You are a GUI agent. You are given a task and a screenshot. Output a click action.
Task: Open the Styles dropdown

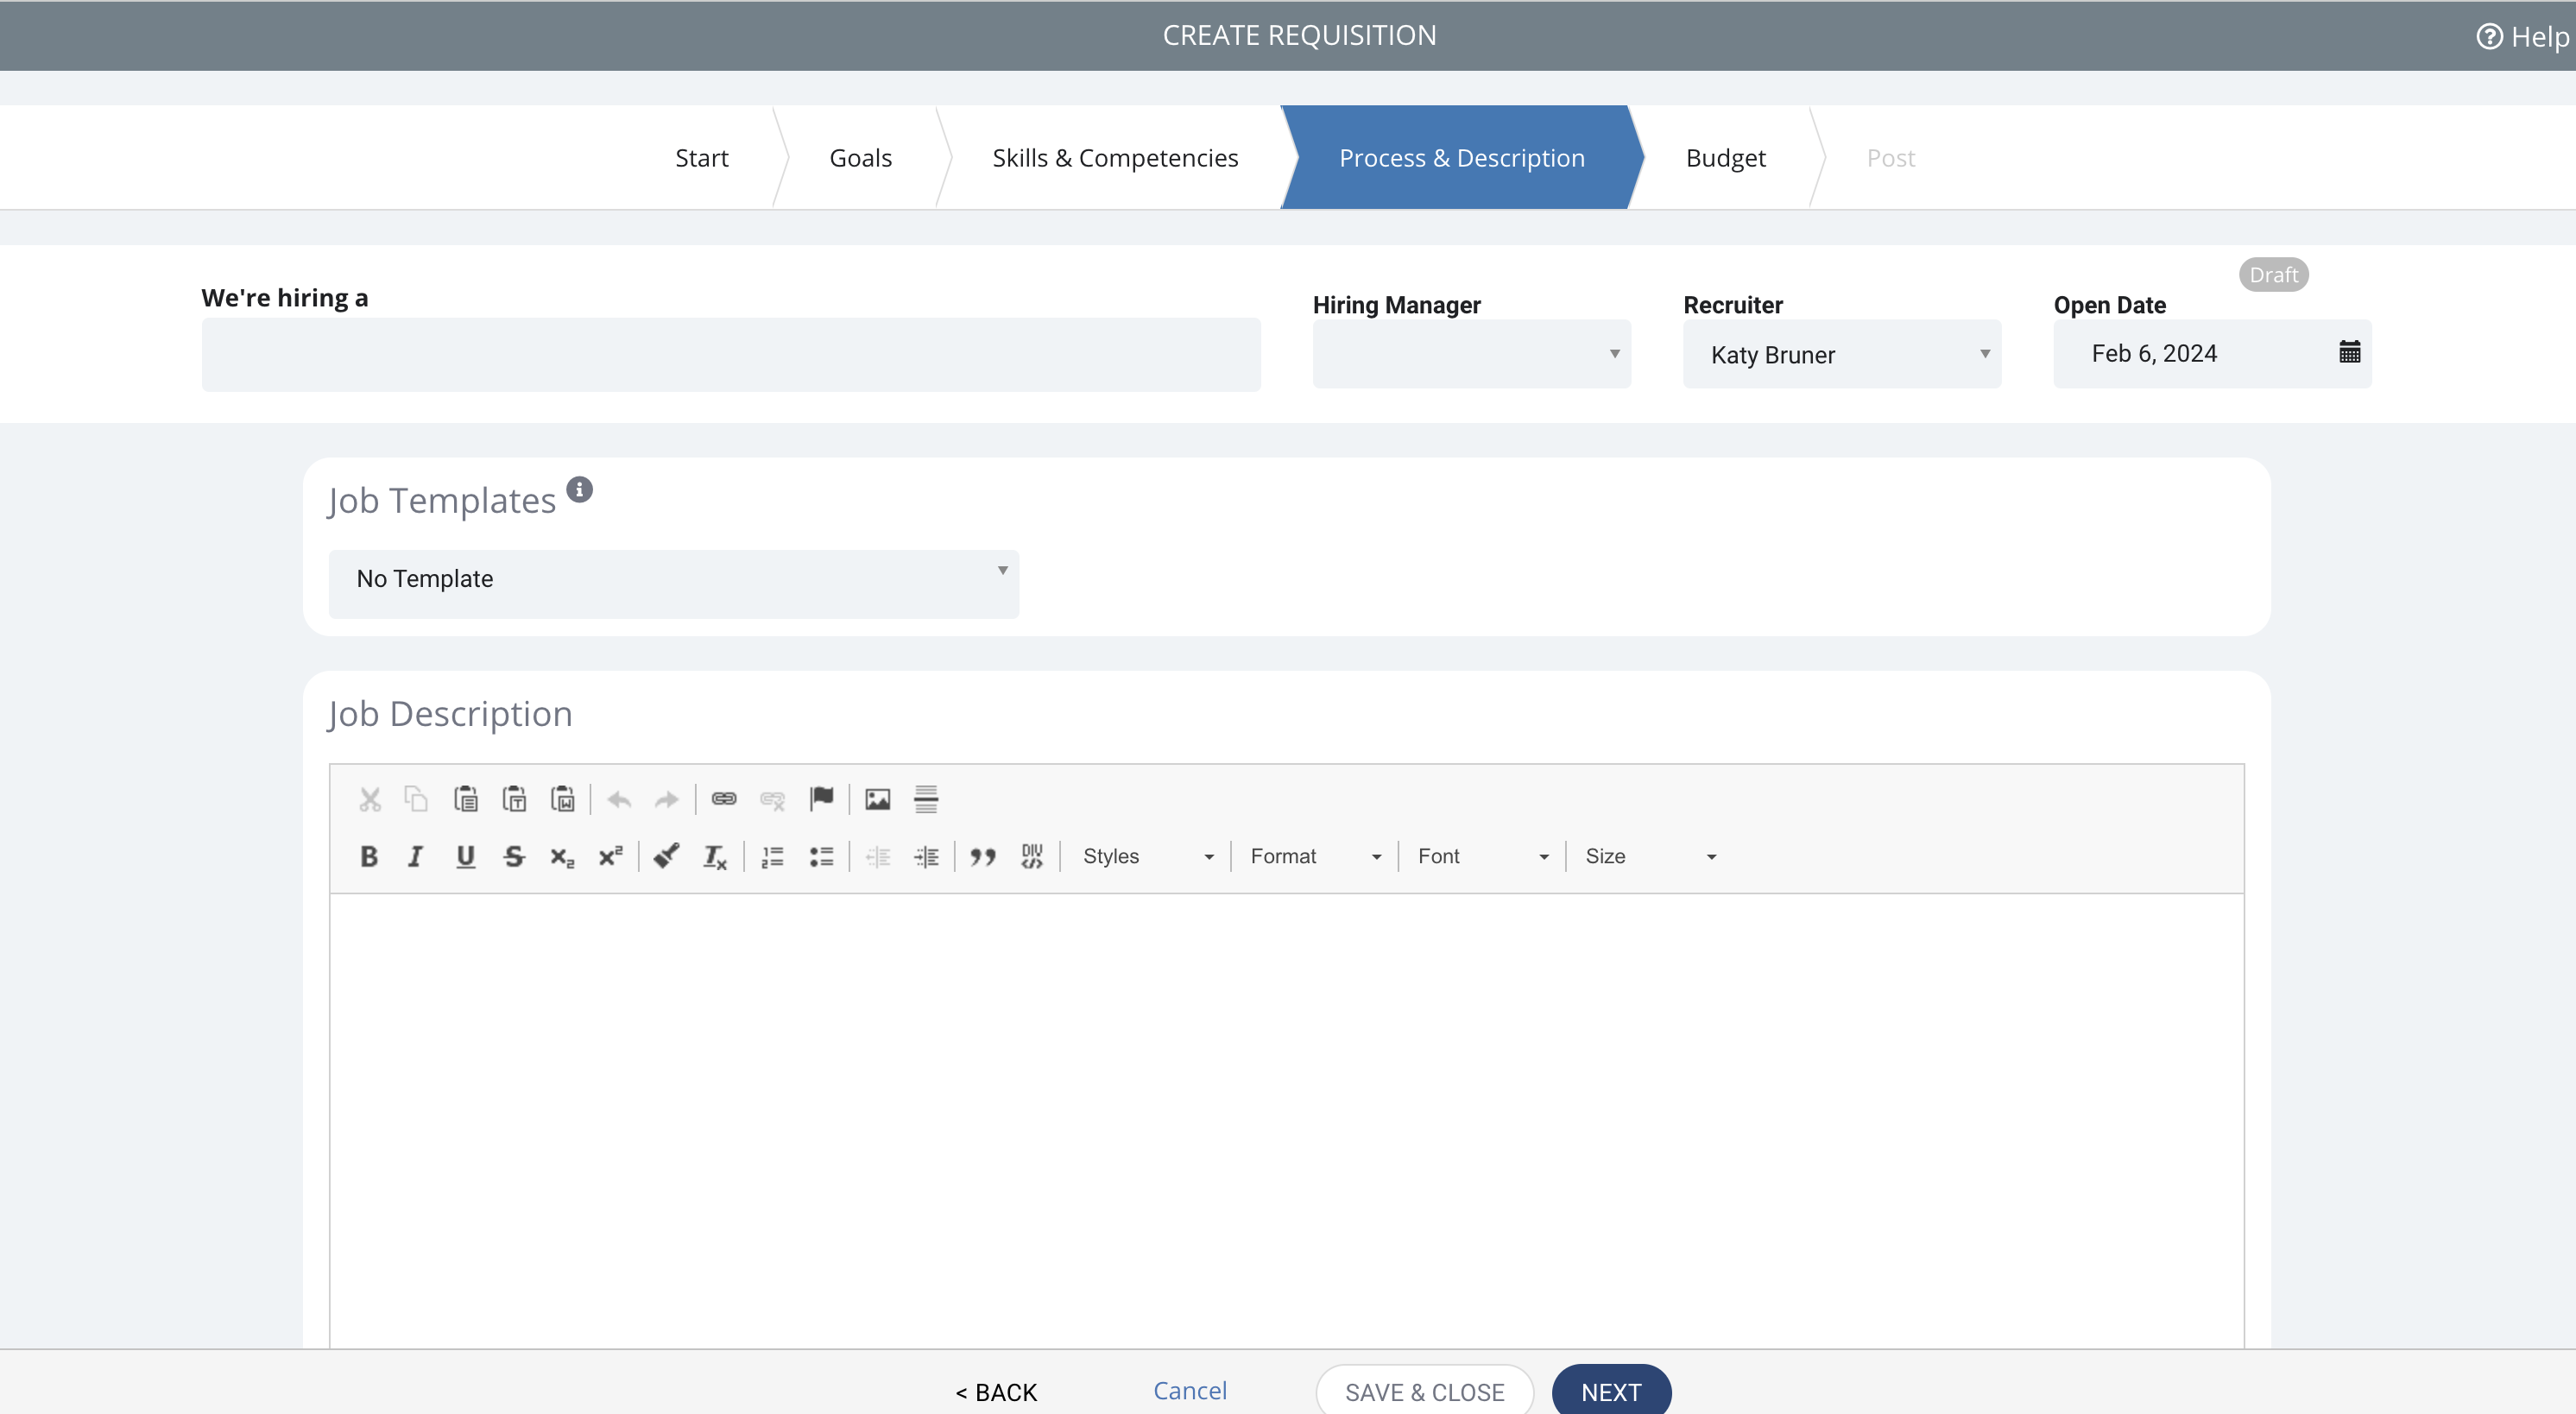point(1148,857)
